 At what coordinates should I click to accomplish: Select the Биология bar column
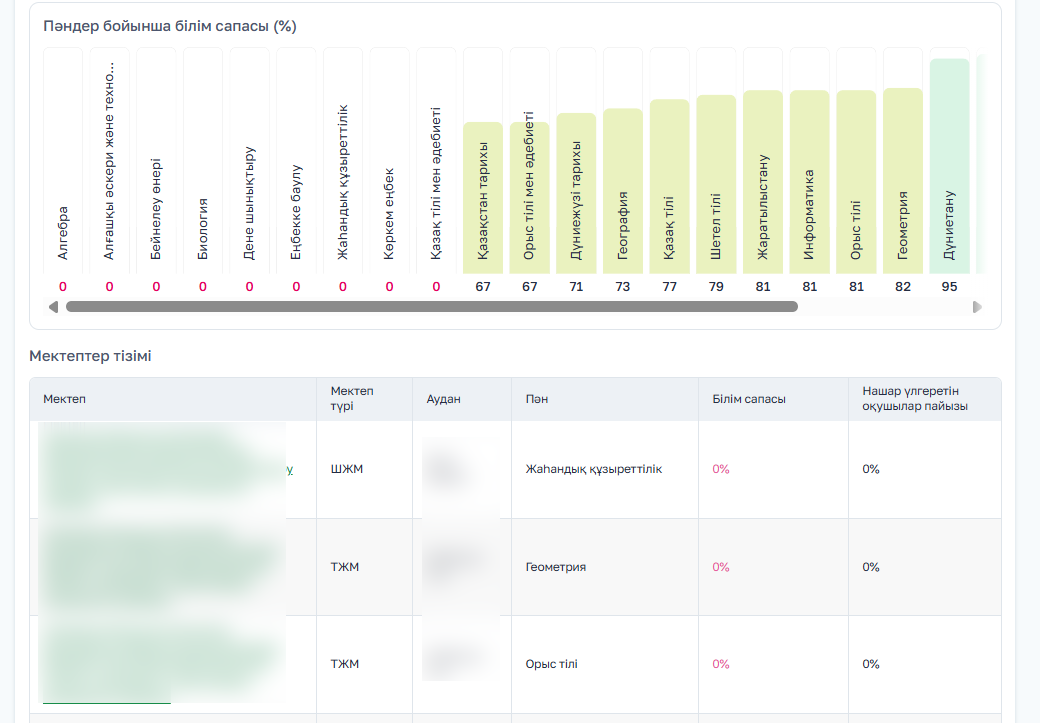pyautogui.click(x=203, y=161)
